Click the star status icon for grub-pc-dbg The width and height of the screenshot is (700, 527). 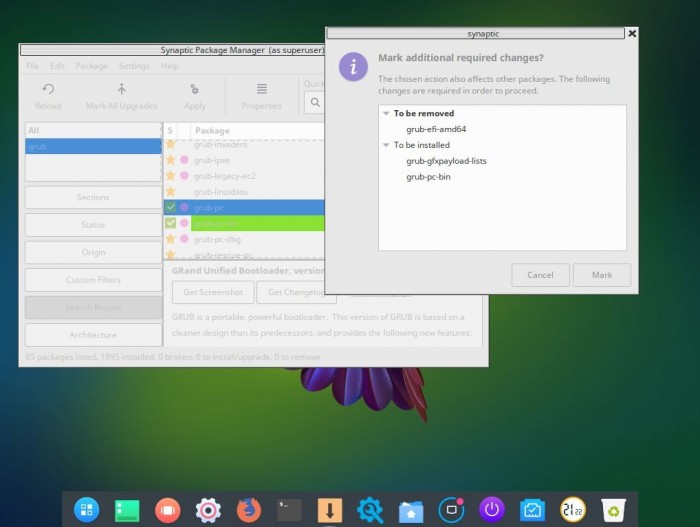click(x=171, y=239)
